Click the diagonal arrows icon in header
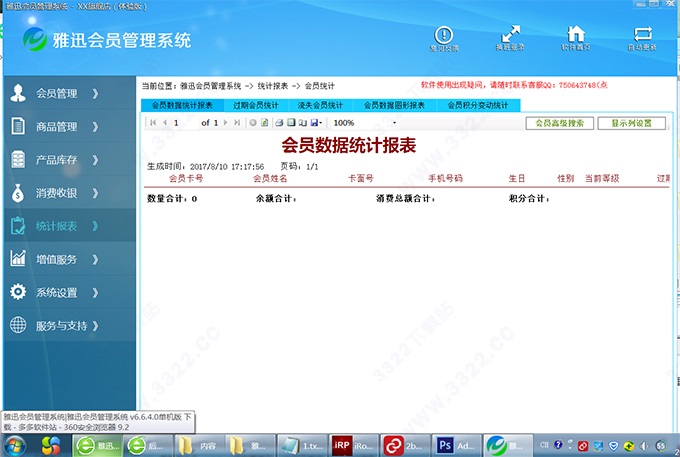This screenshot has height=457, width=680. pos(510,35)
